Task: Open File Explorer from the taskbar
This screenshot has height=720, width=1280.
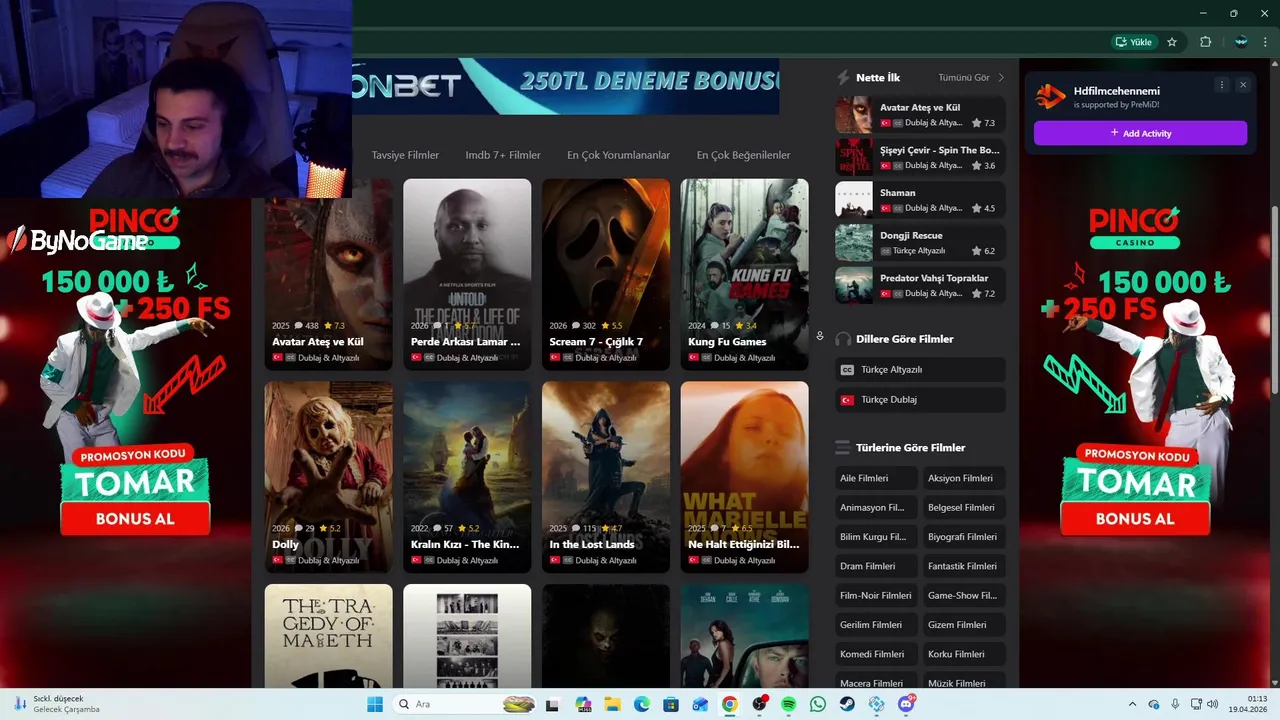Action: [x=612, y=704]
